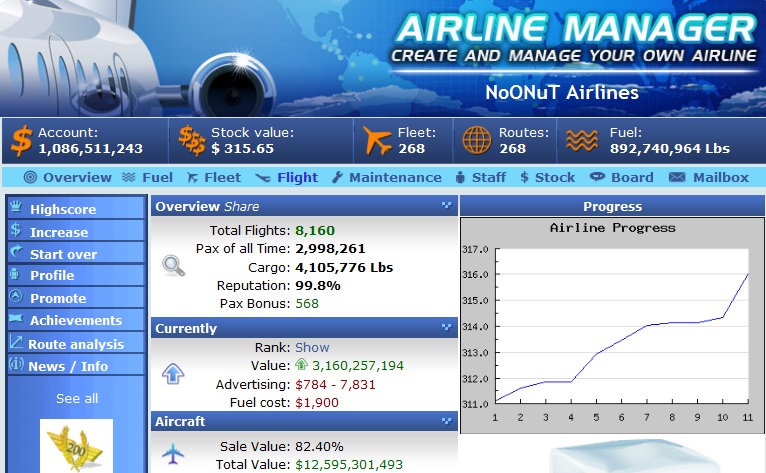
Task: Select Route analysis in sidebar
Action: (x=76, y=344)
